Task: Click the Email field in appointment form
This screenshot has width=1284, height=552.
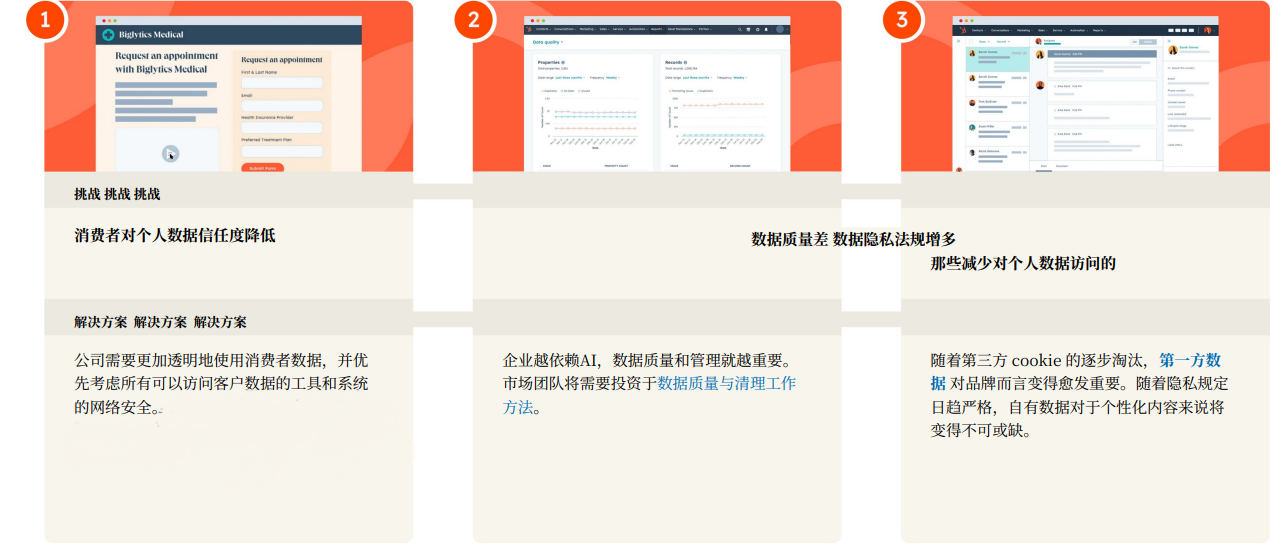Action: pos(282,105)
